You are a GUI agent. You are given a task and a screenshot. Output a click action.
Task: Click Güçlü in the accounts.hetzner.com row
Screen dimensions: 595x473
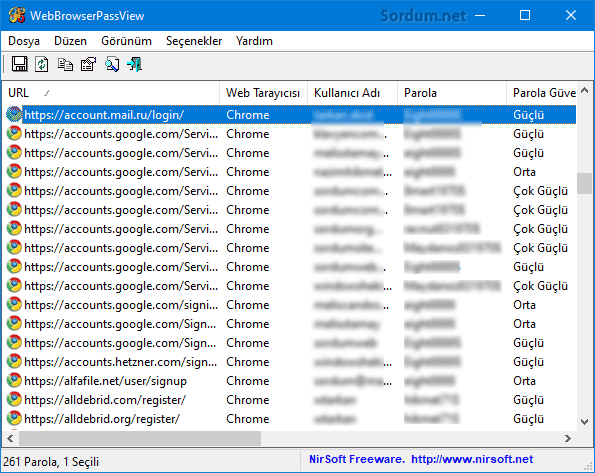click(528, 361)
